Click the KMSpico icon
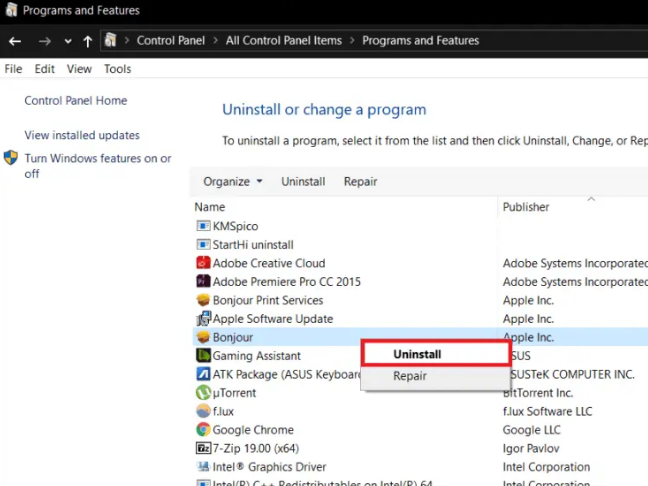Image resolution: width=648 pixels, height=486 pixels. pyautogui.click(x=203, y=226)
